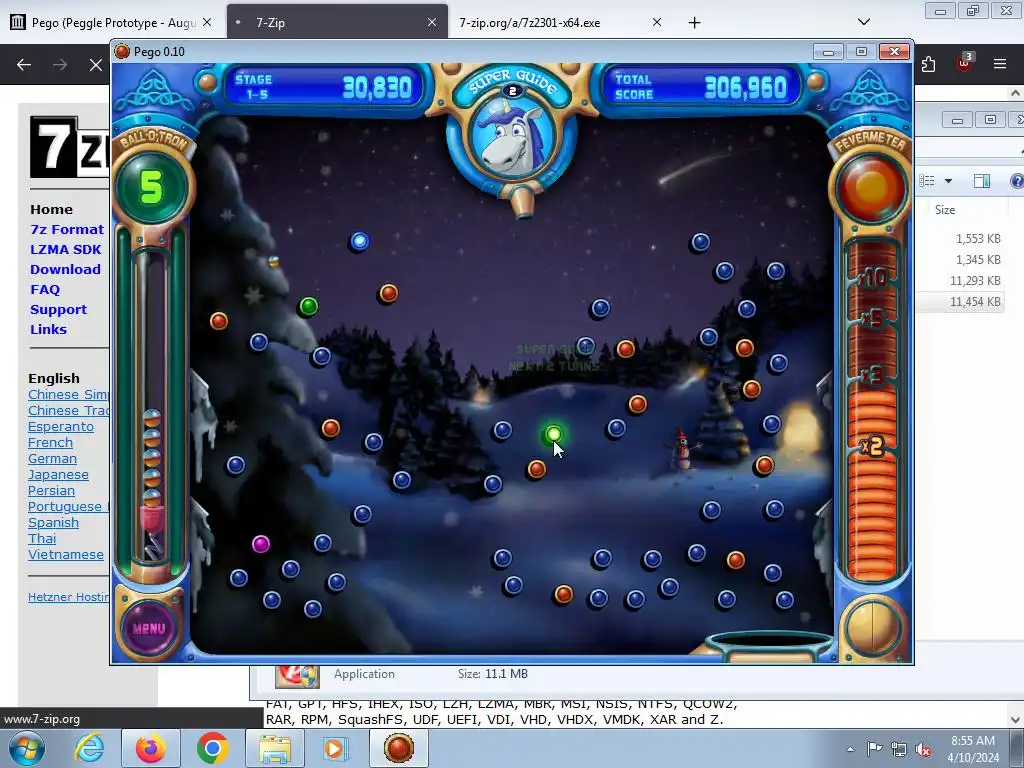Click the magenta peg in Pego
Image resolution: width=1024 pixels, height=768 pixels.
(x=261, y=543)
